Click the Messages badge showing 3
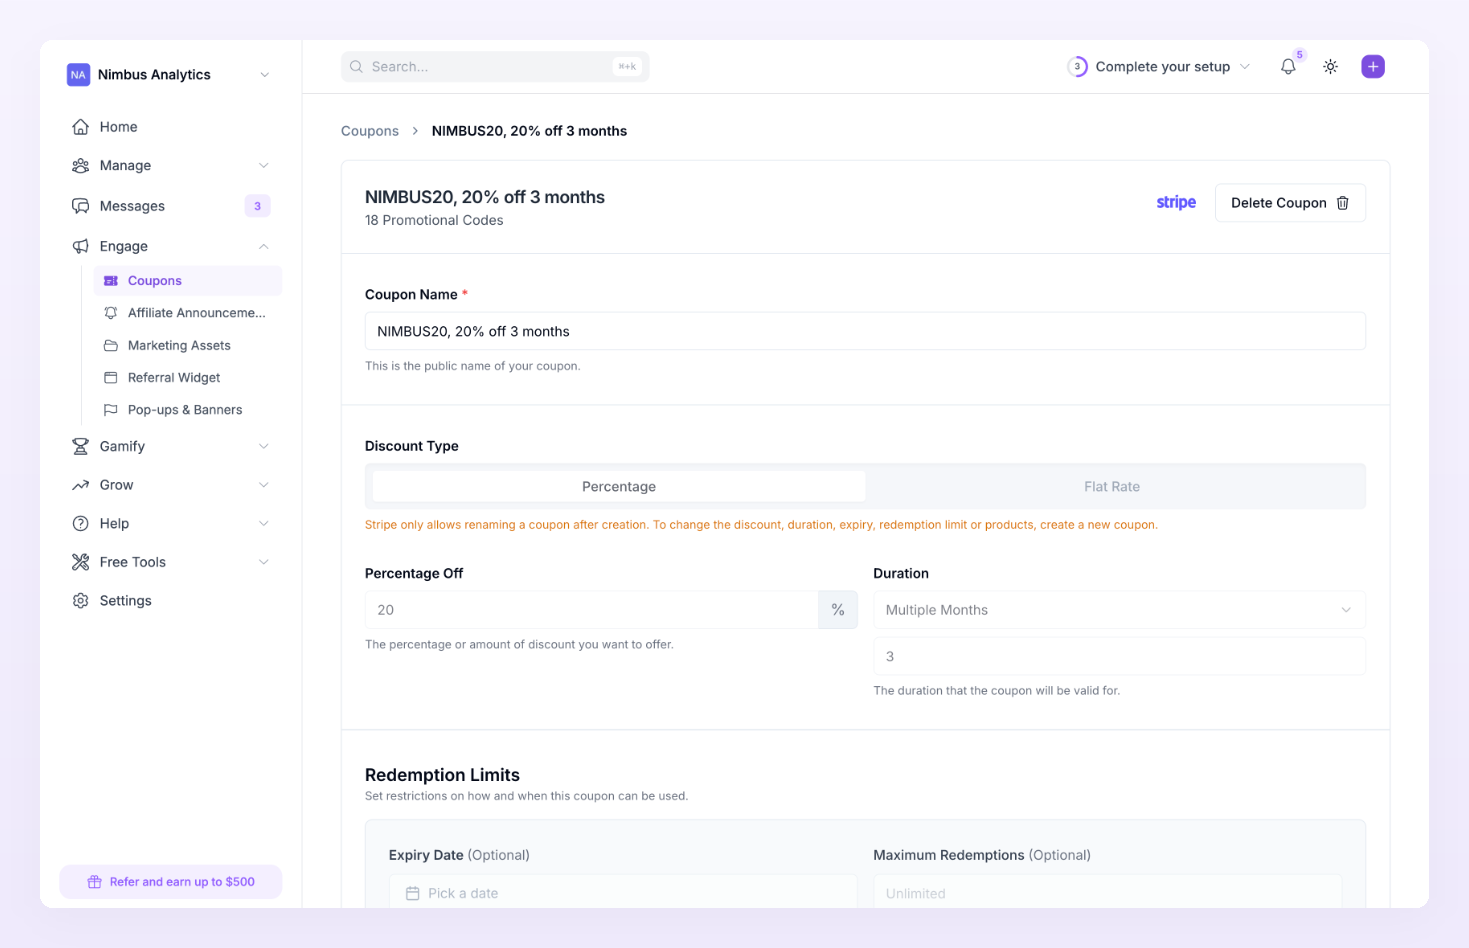The image size is (1469, 948). pos(257,206)
